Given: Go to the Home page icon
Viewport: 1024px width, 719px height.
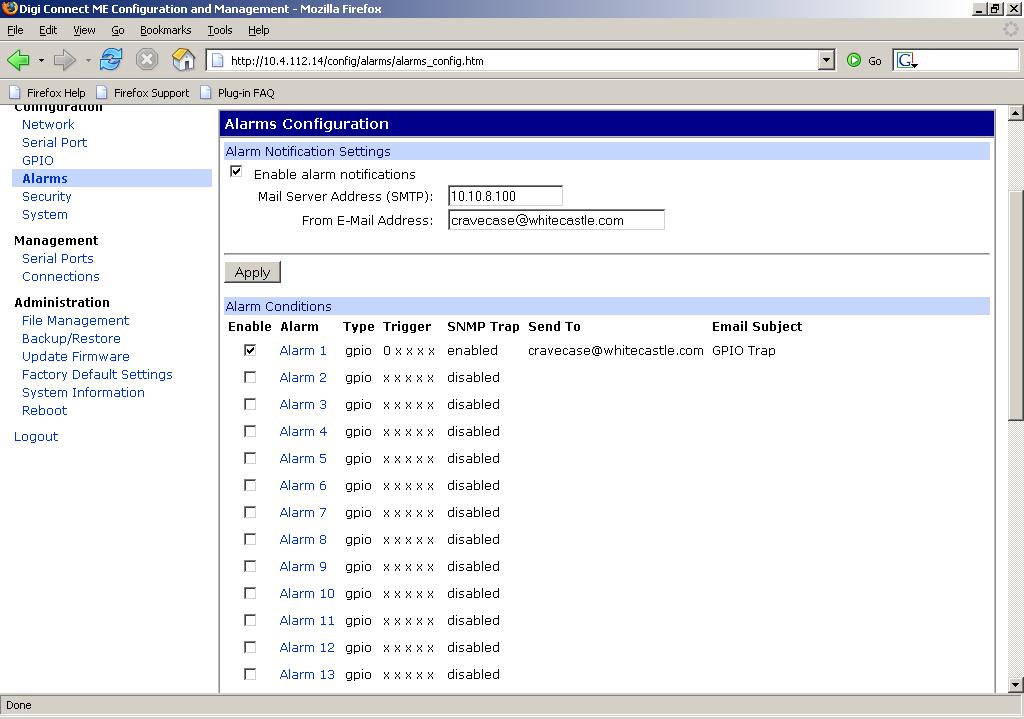Looking at the screenshot, I should (183, 60).
